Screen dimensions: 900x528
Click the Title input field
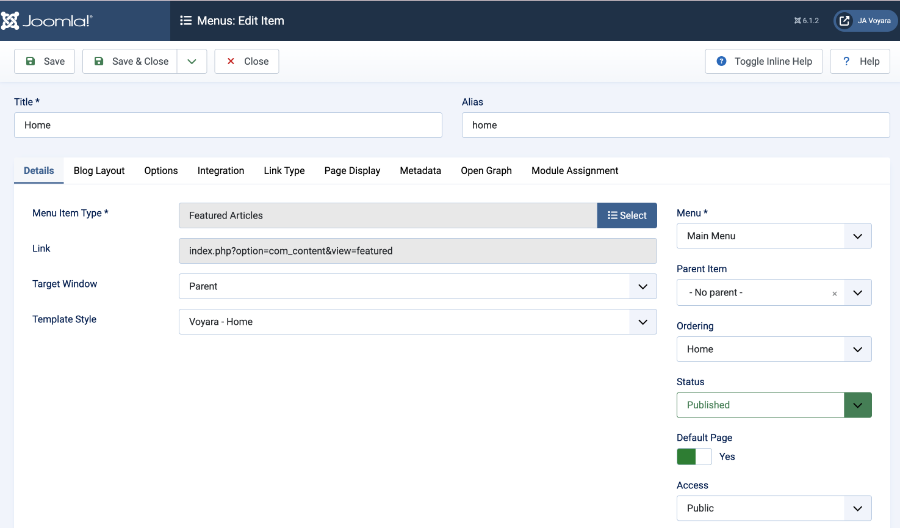pyautogui.click(x=228, y=125)
